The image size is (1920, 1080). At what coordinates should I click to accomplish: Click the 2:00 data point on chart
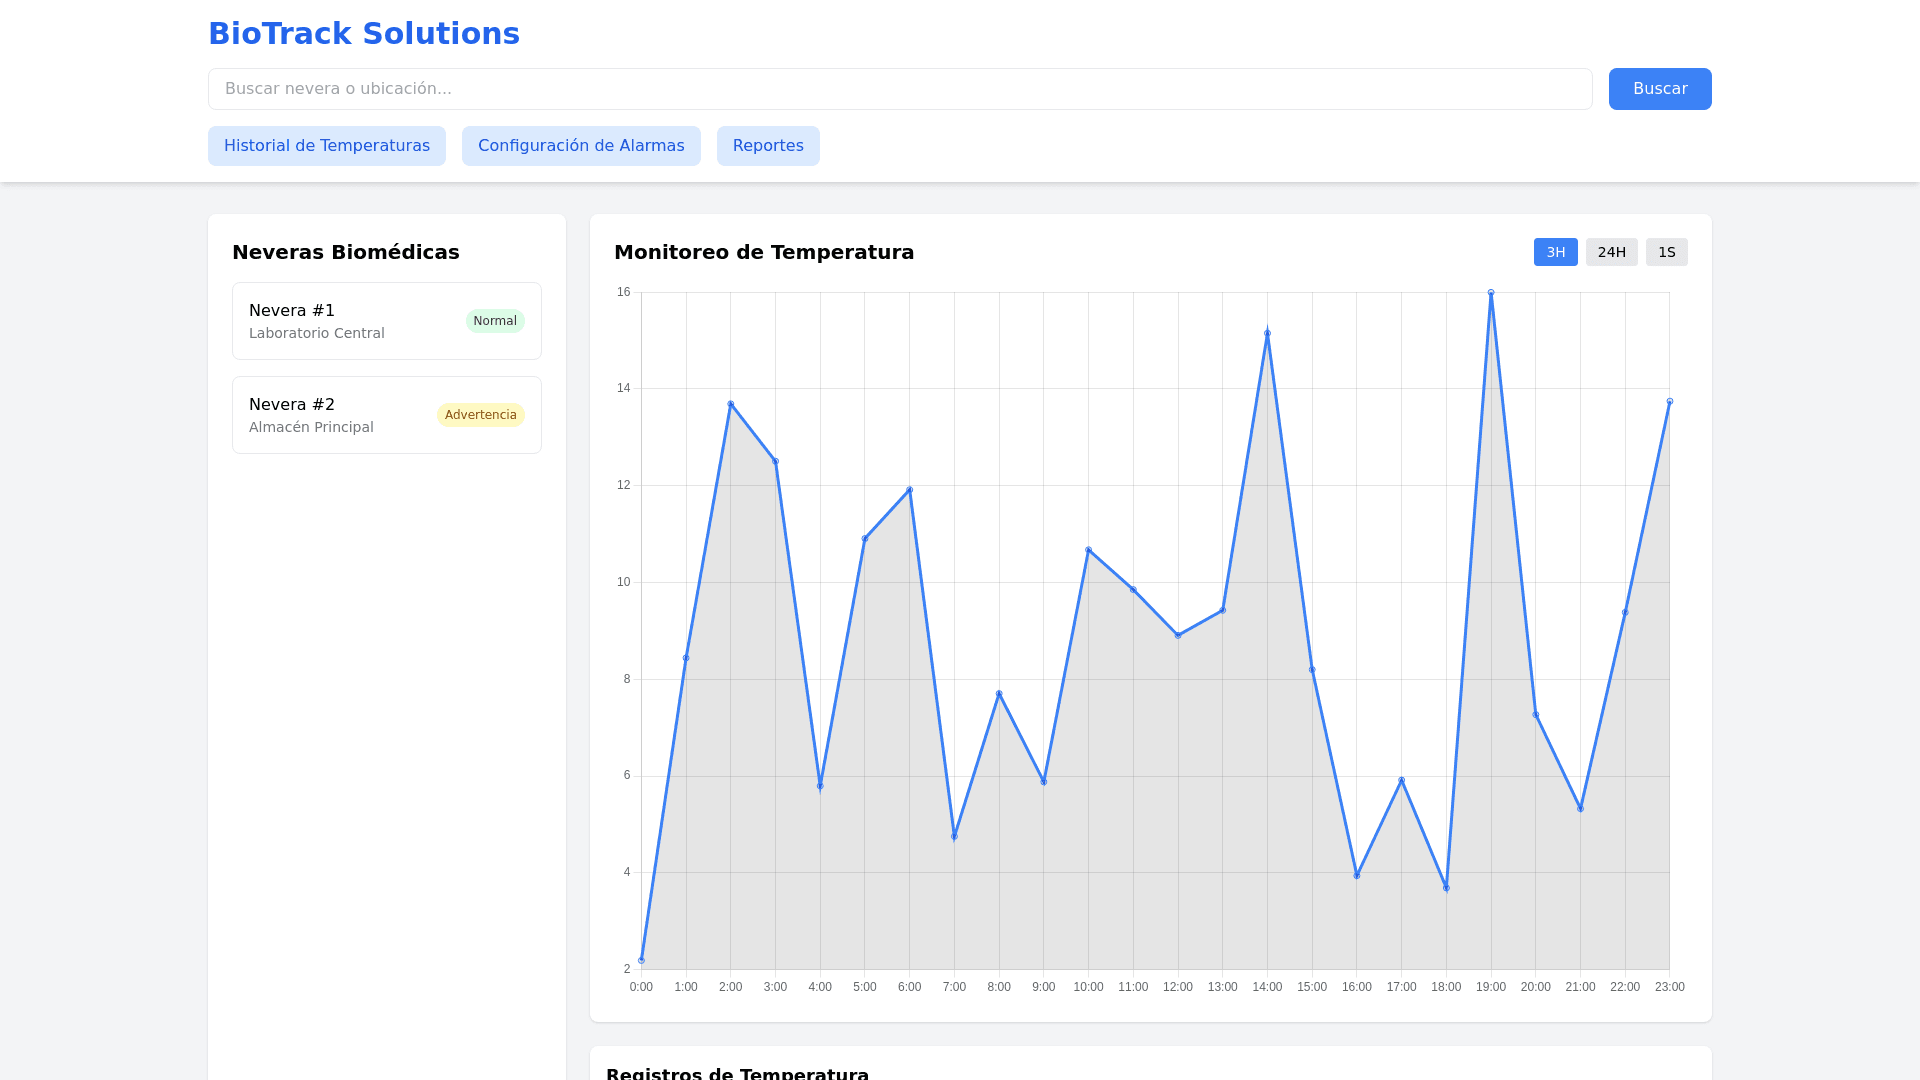point(730,404)
